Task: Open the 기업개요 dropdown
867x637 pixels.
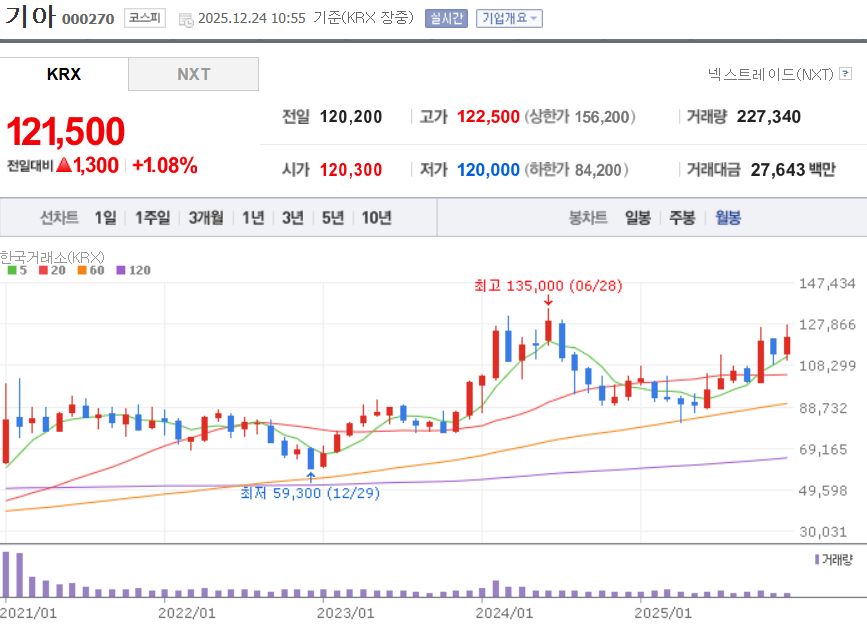Action: pyautogui.click(x=509, y=18)
